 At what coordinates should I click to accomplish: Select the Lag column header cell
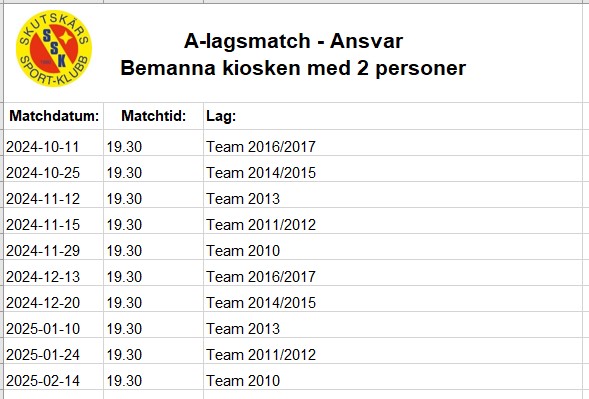393,116
